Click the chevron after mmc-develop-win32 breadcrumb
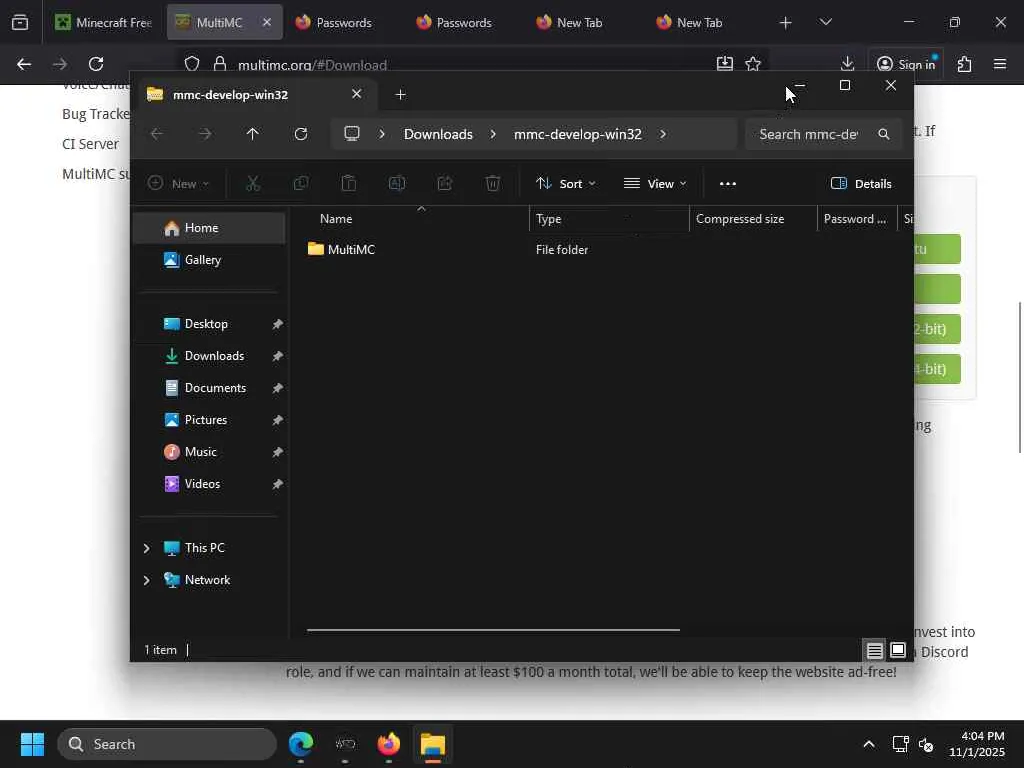This screenshot has height=768, width=1024. pyautogui.click(x=663, y=134)
